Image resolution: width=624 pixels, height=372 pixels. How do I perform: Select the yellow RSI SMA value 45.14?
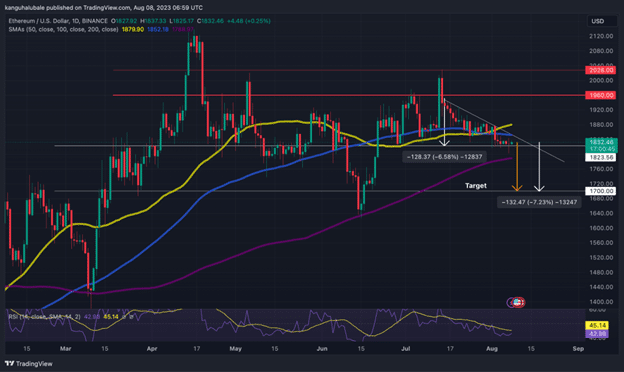111,317
